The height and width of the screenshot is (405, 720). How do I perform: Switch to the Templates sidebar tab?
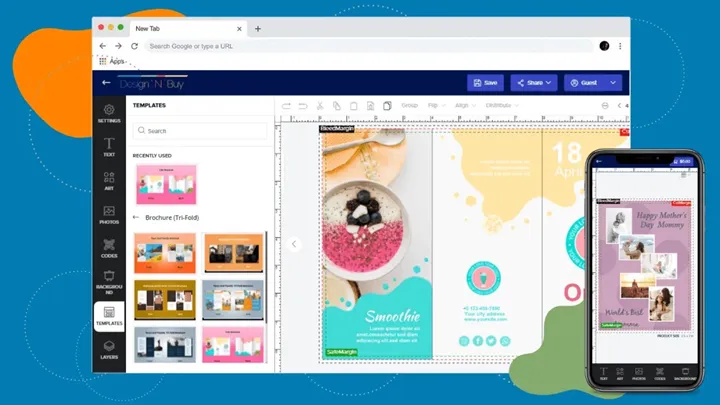pos(109,316)
